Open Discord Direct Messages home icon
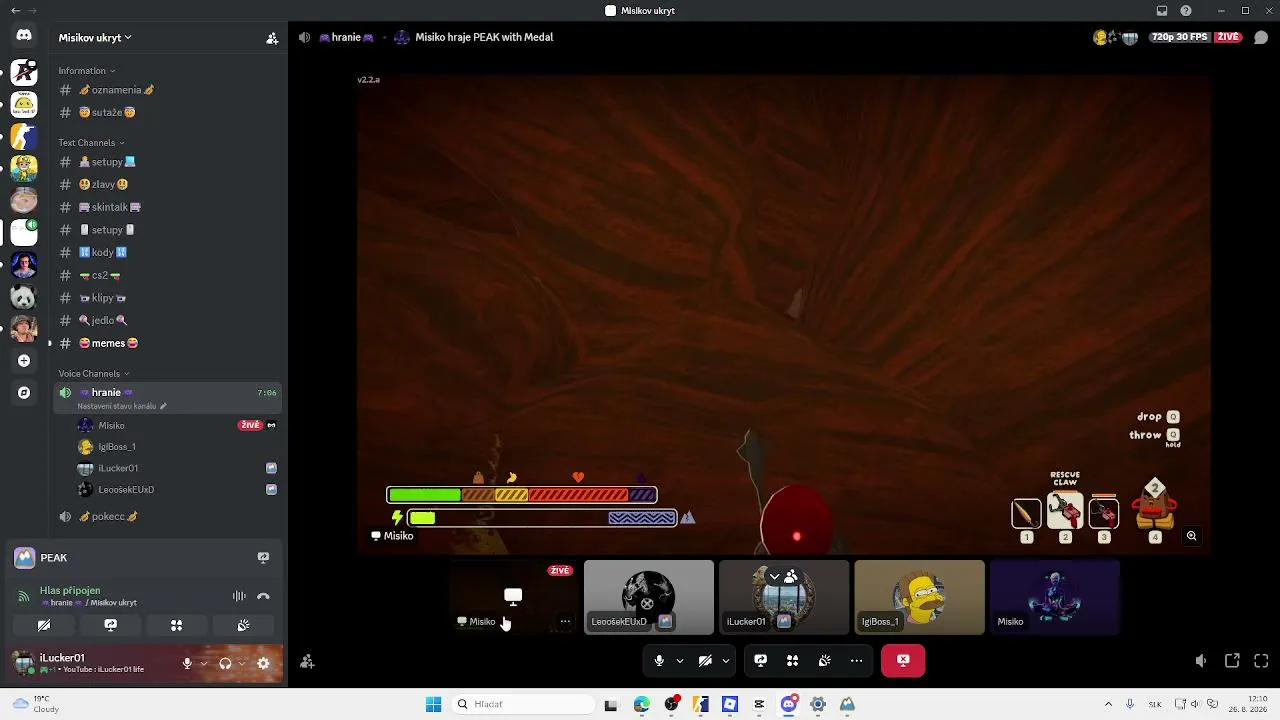The image size is (1280, 720). pos(24,35)
